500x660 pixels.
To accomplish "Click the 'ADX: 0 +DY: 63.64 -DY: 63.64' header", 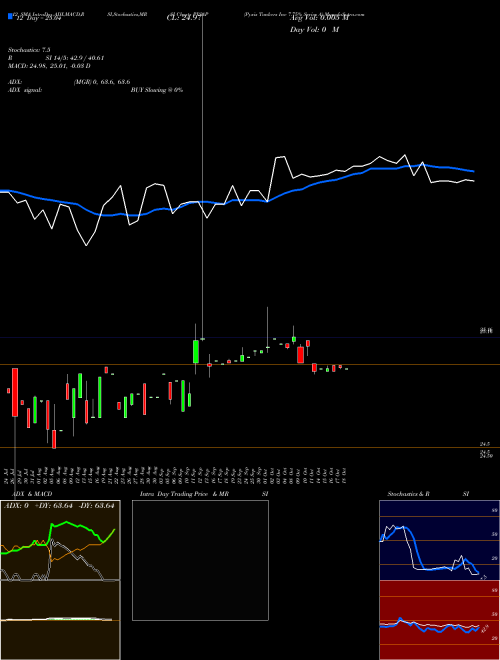I will click(59, 506).
